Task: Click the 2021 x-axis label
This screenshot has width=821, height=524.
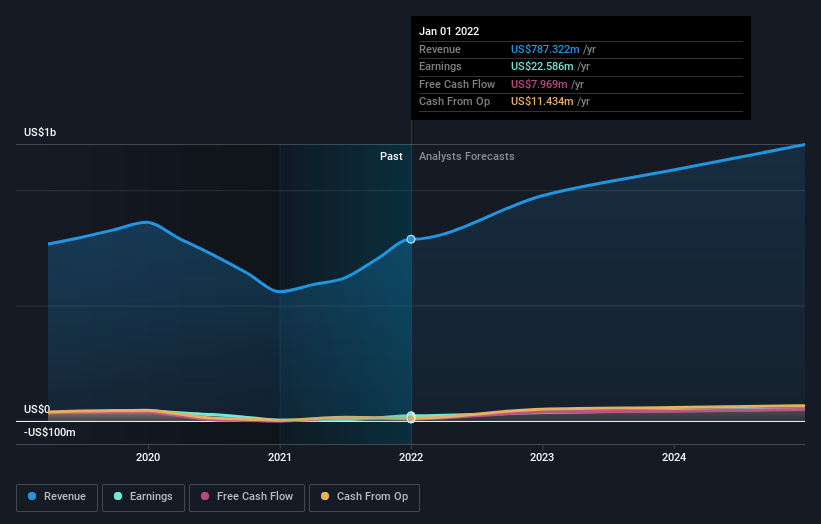Action: pyautogui.click(x=280, y=457)
